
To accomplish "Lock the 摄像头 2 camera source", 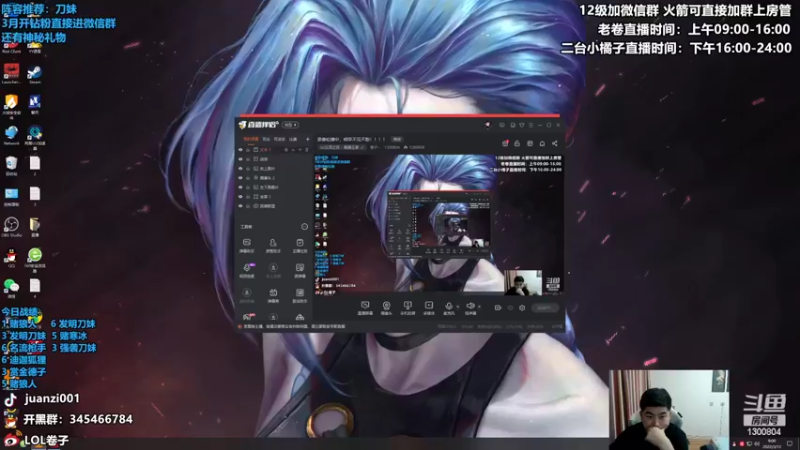I will (x=248, y=178).
